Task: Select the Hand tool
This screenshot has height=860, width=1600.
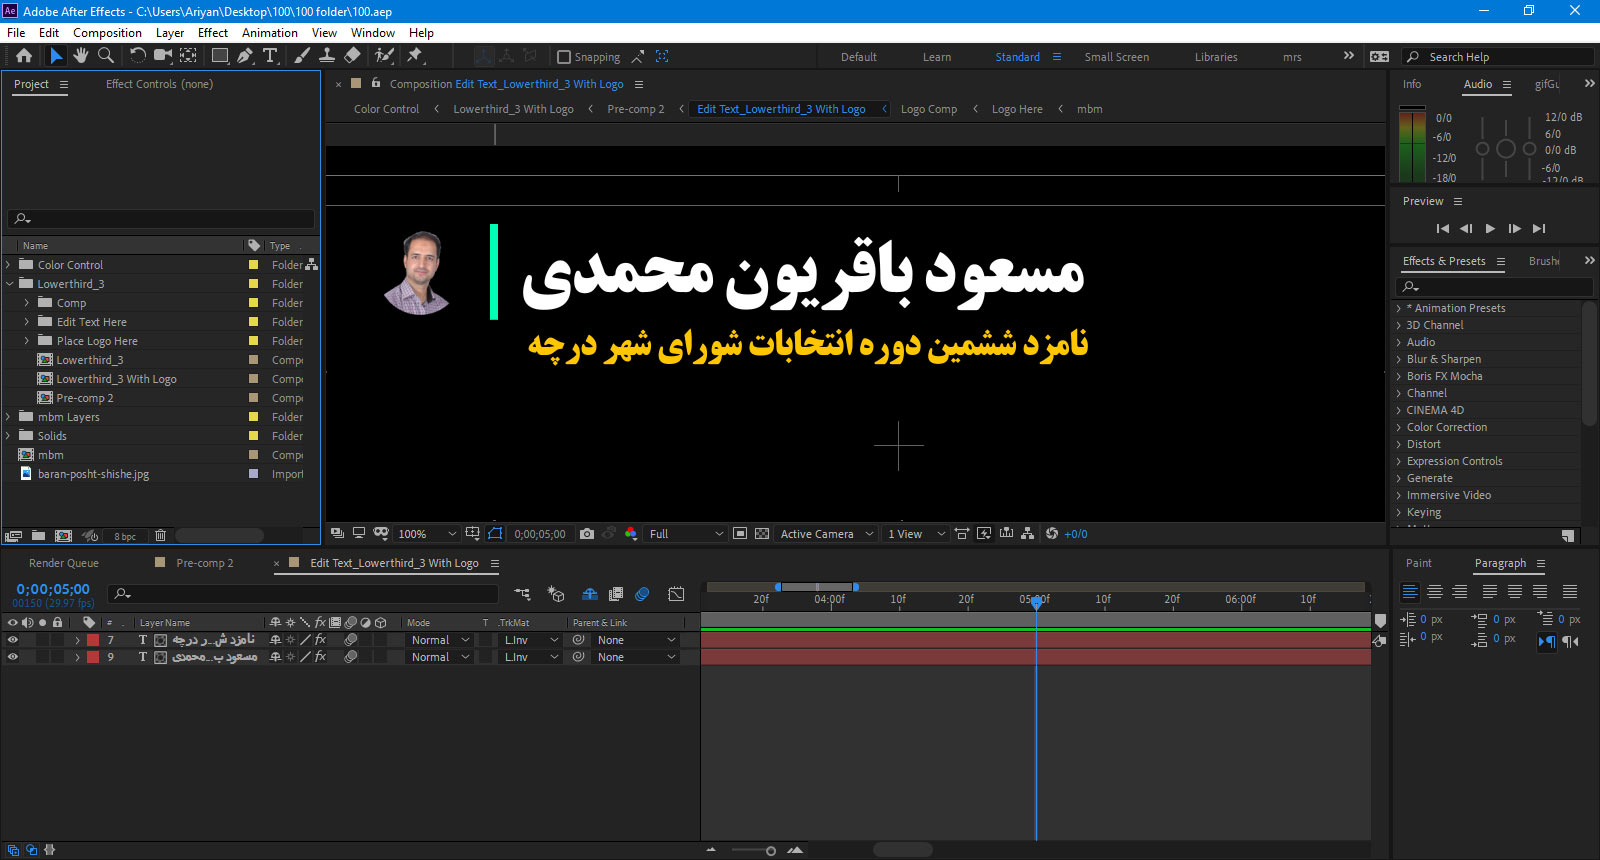Action: point(81,56)
